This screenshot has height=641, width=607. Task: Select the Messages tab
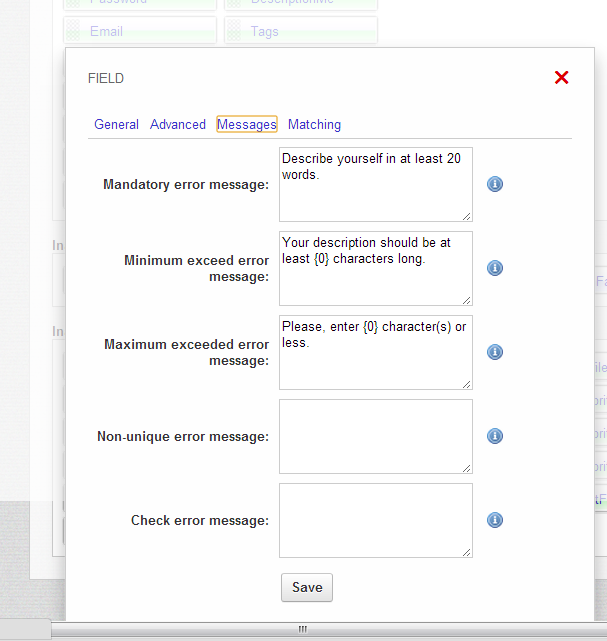(246, 125)
